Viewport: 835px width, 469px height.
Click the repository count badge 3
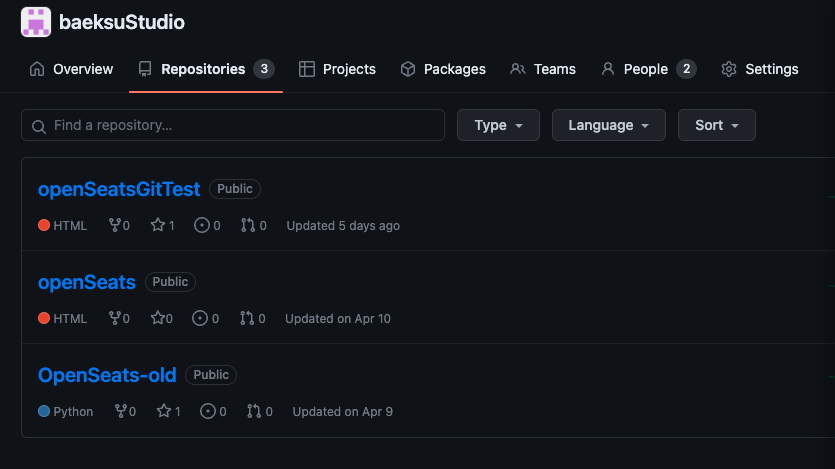(x=264, y=69)
